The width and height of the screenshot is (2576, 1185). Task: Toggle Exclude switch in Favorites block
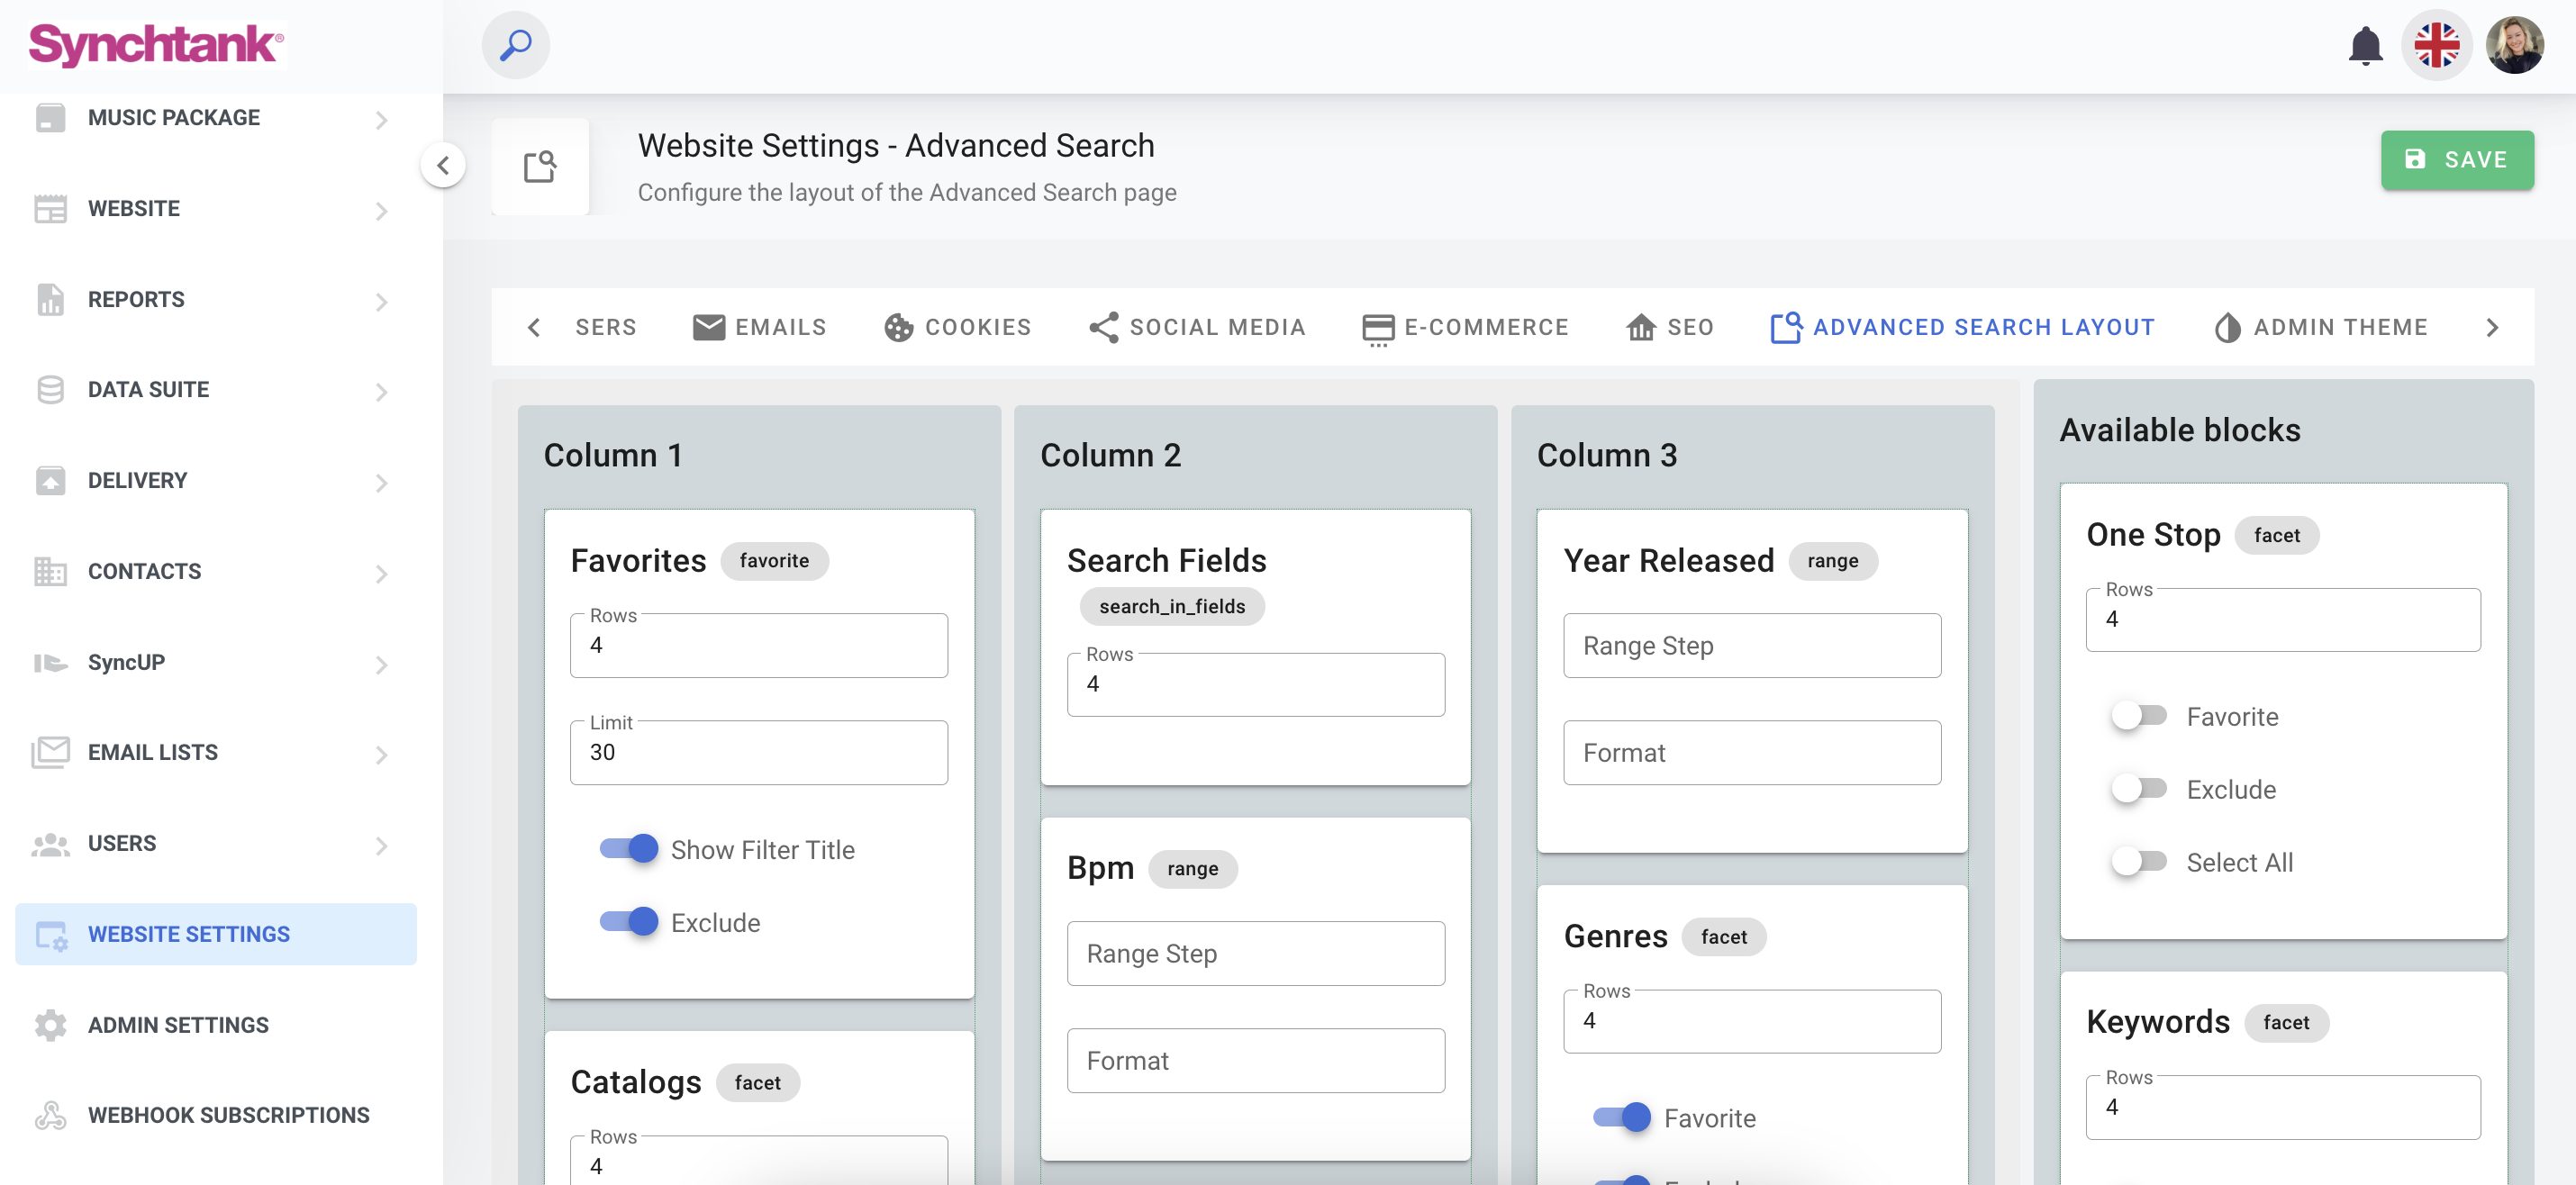(x=628, y=922)
